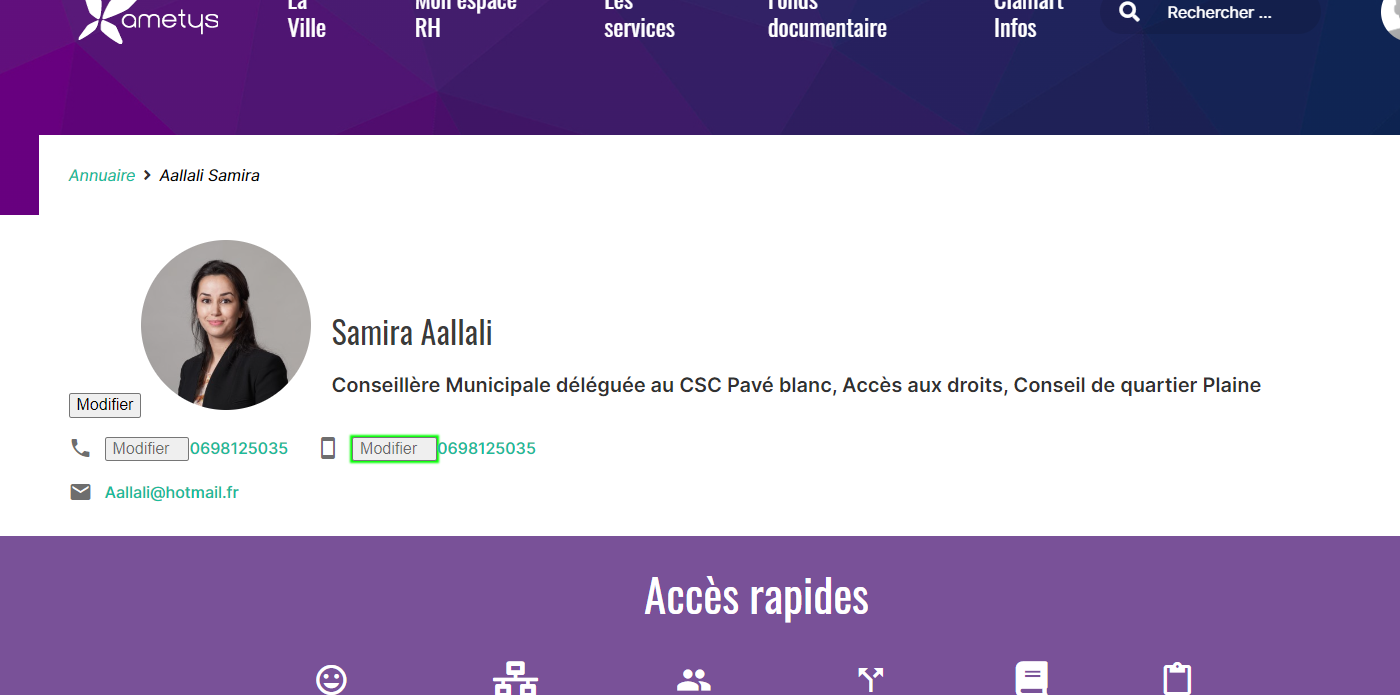Open the org chart network icon shortcut
The width and height of the screenshot is (1400, 695).
(x=515, y=678)
